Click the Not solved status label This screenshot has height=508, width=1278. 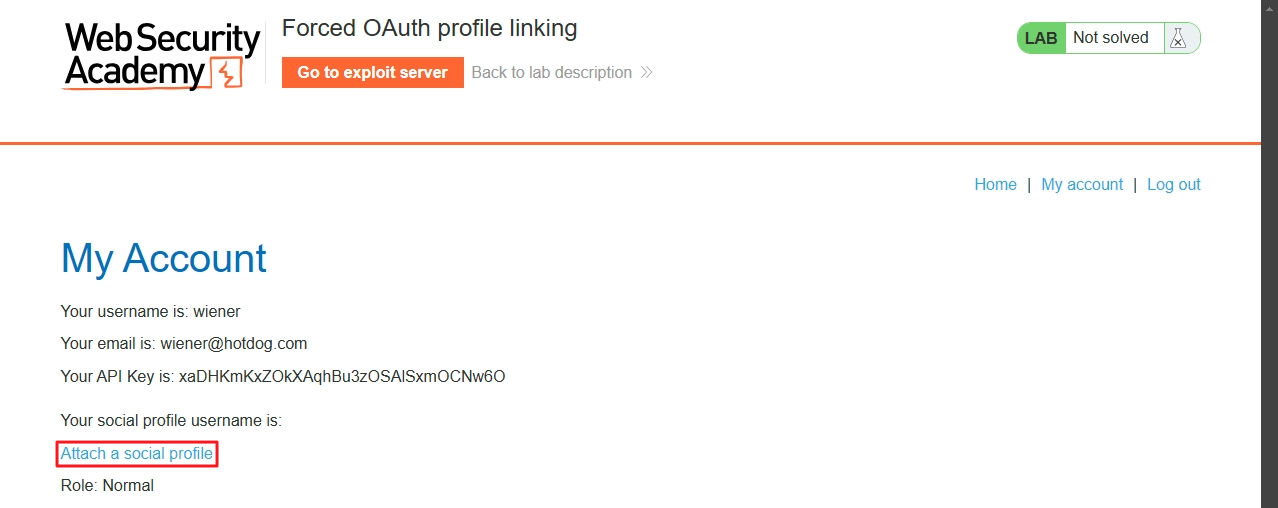tap(1111, 38)
